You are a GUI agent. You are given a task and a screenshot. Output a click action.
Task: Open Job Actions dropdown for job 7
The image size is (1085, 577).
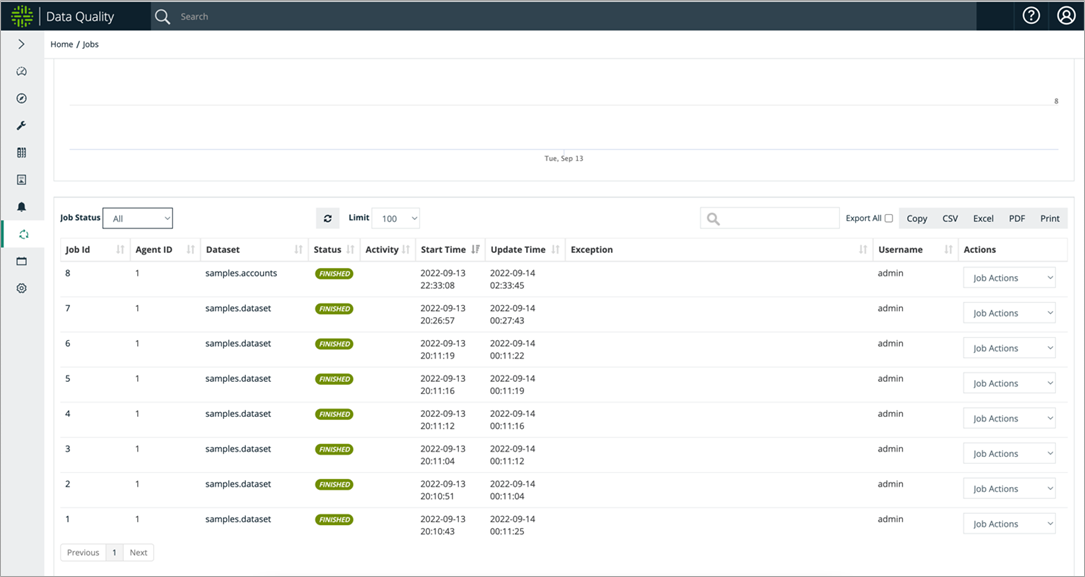[x=1010, y=313]
